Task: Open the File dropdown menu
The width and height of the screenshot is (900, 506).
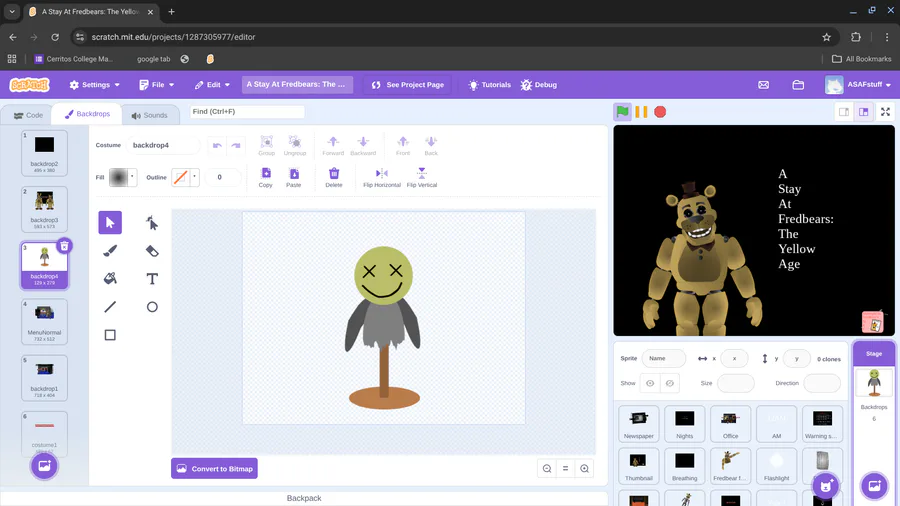Action: (x=157, y=85)
